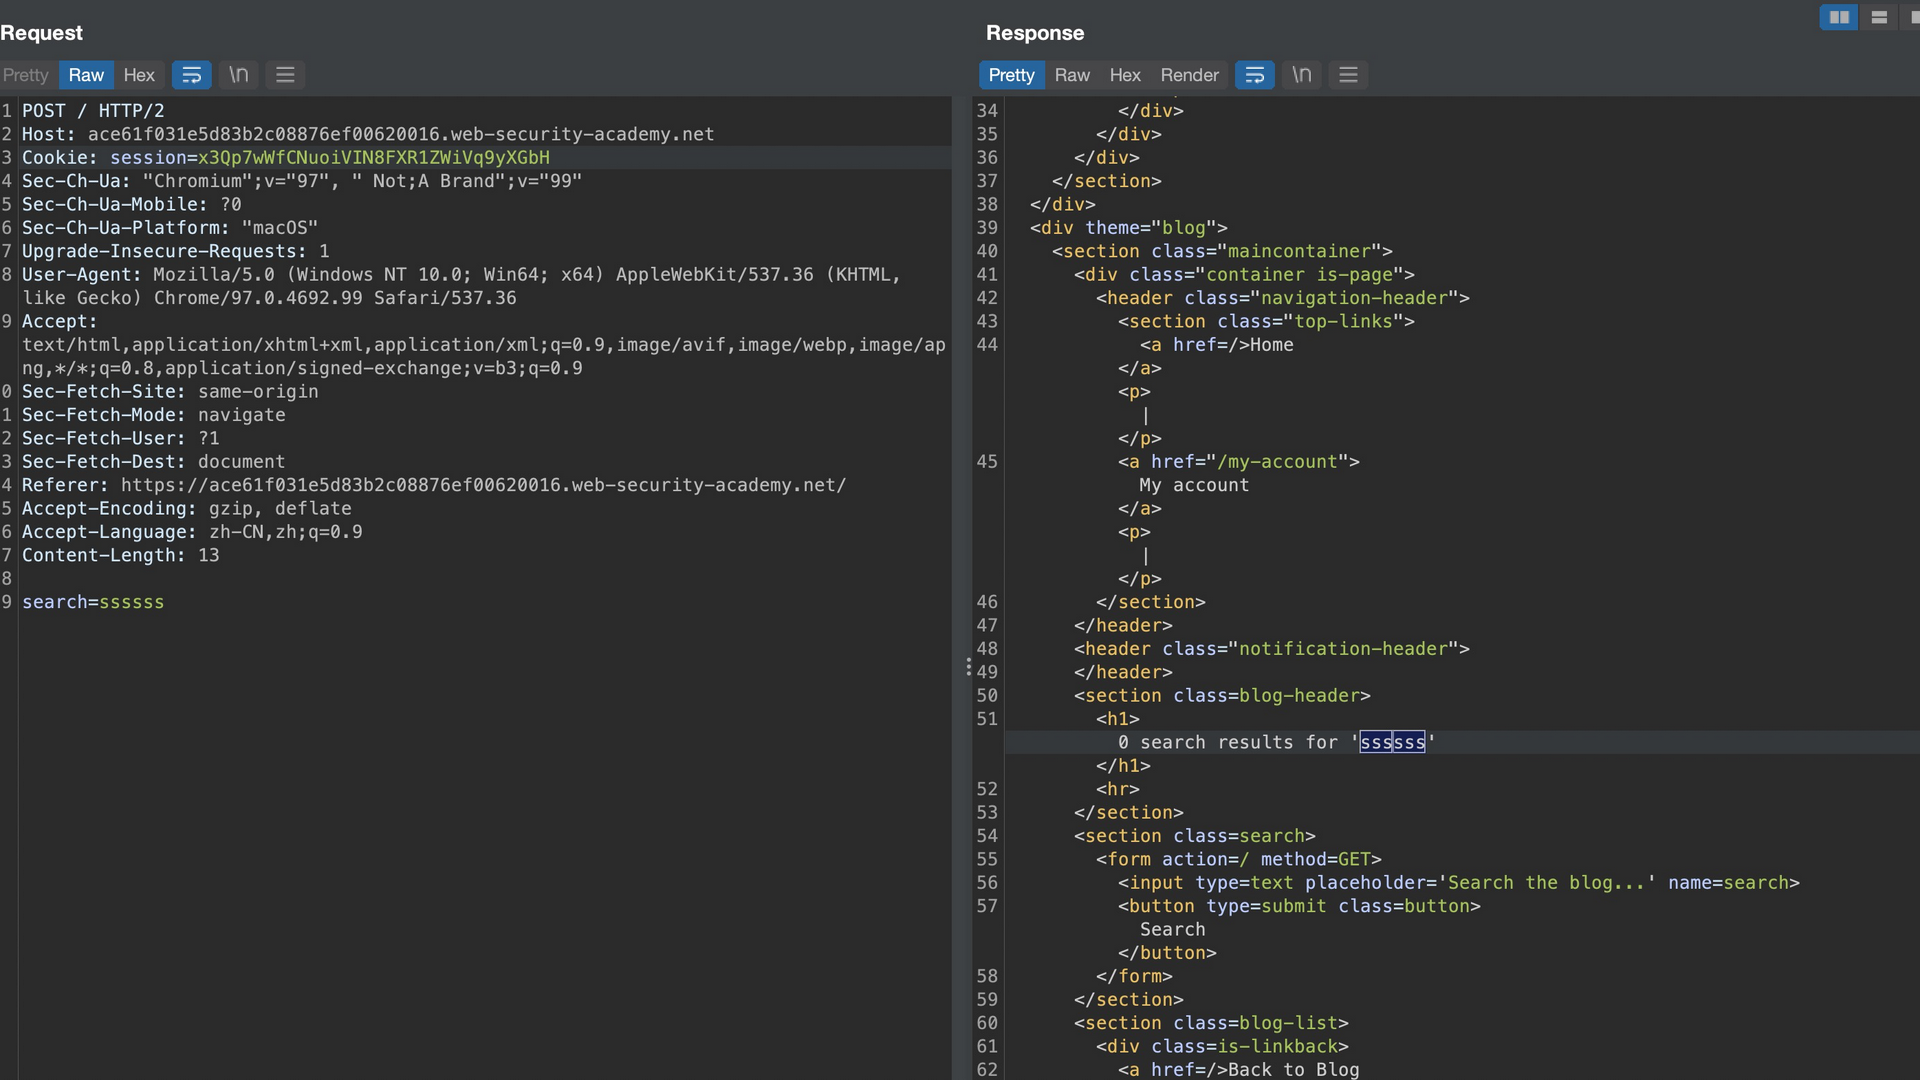Click the search=ssssss request body
The image size is (1920, 1080).
click(x=93, y=602)
